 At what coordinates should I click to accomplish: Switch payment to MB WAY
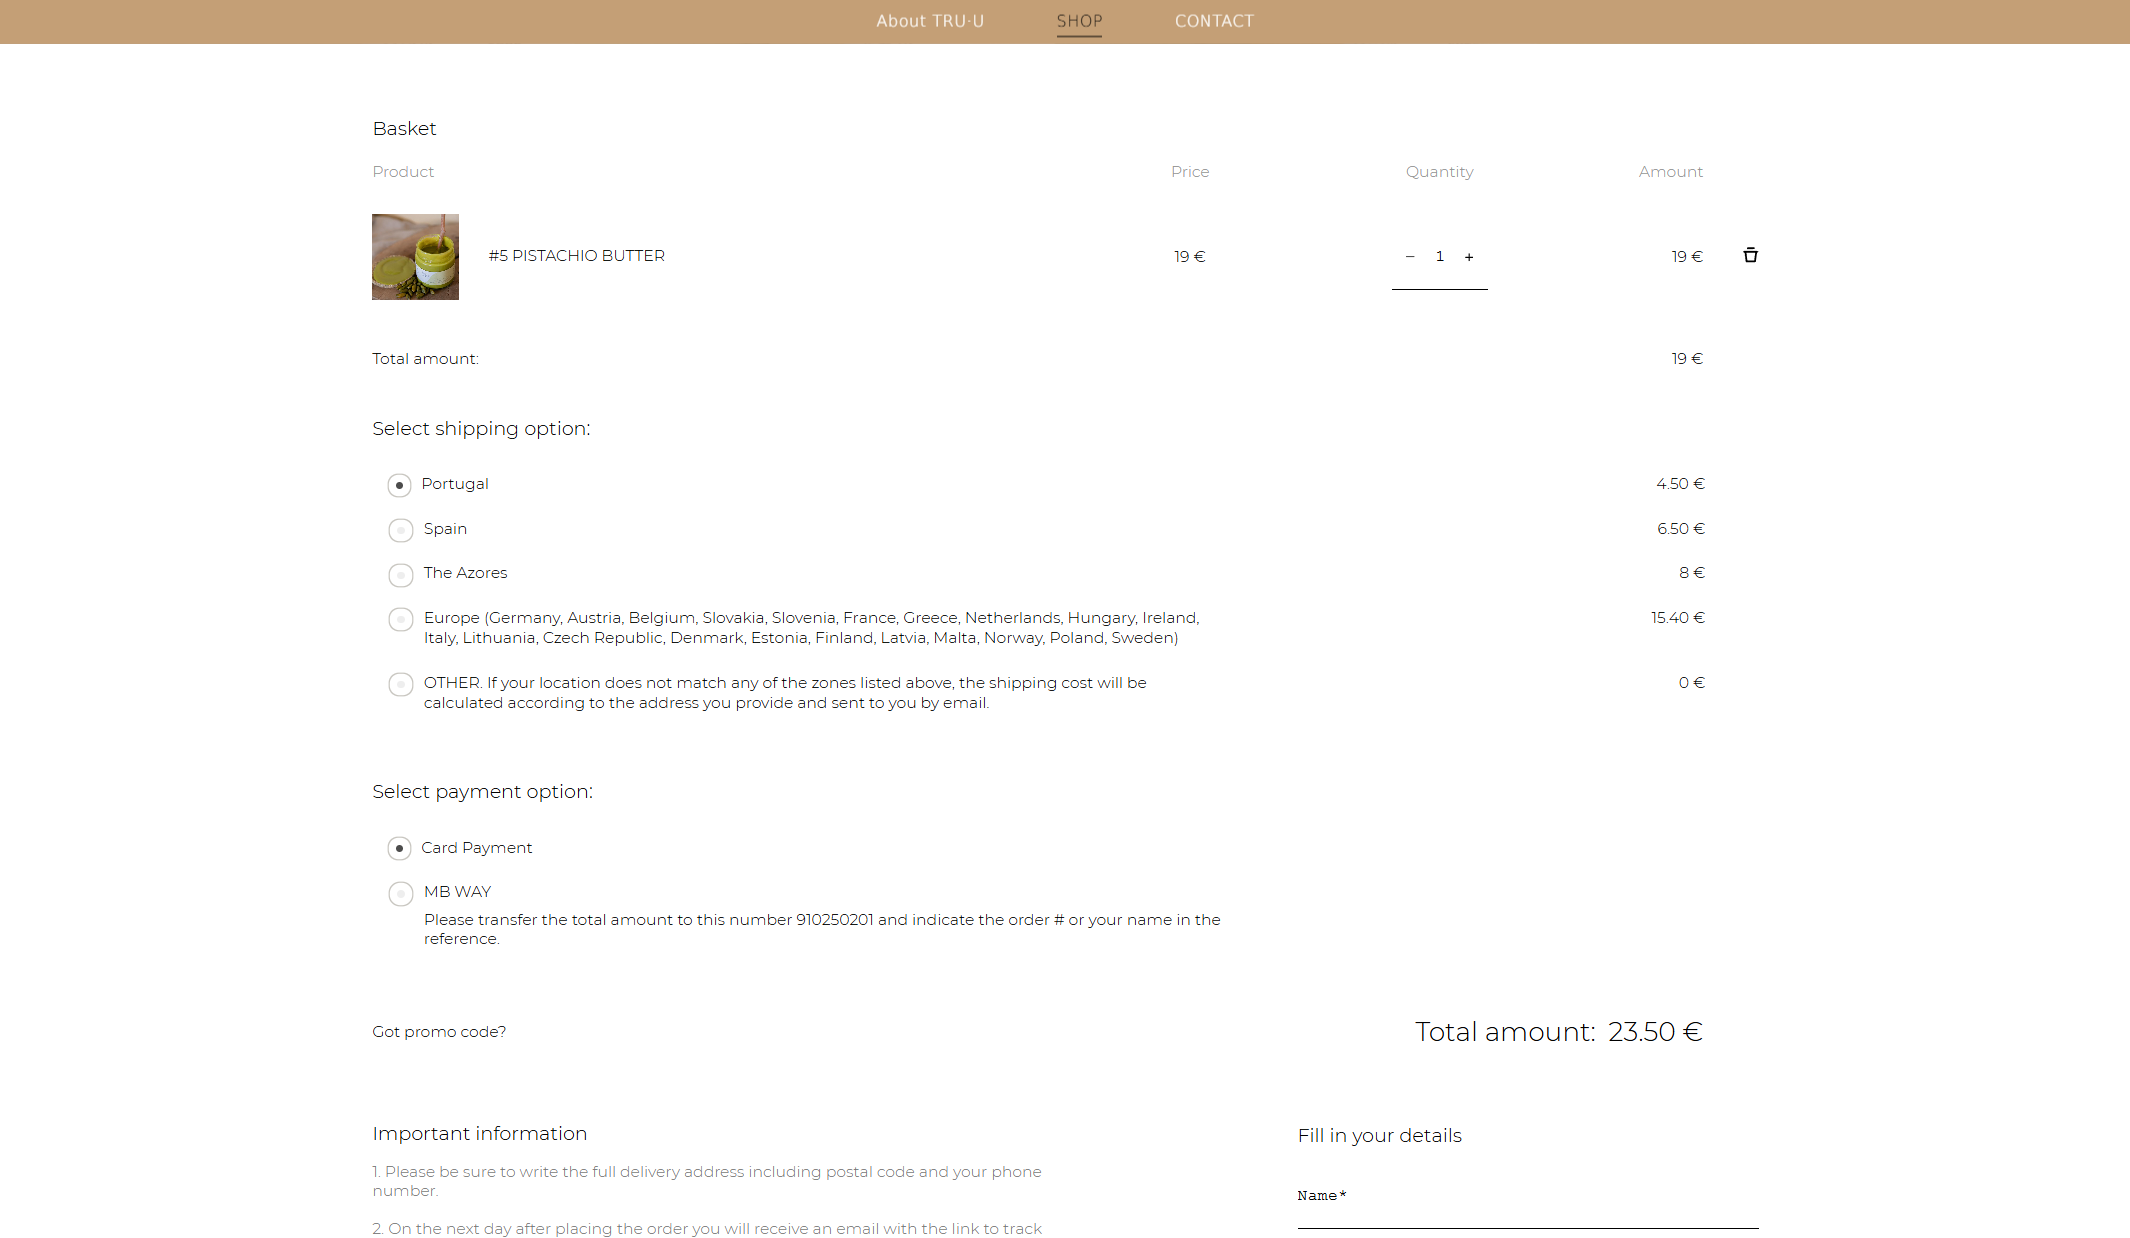pos(400,893)
